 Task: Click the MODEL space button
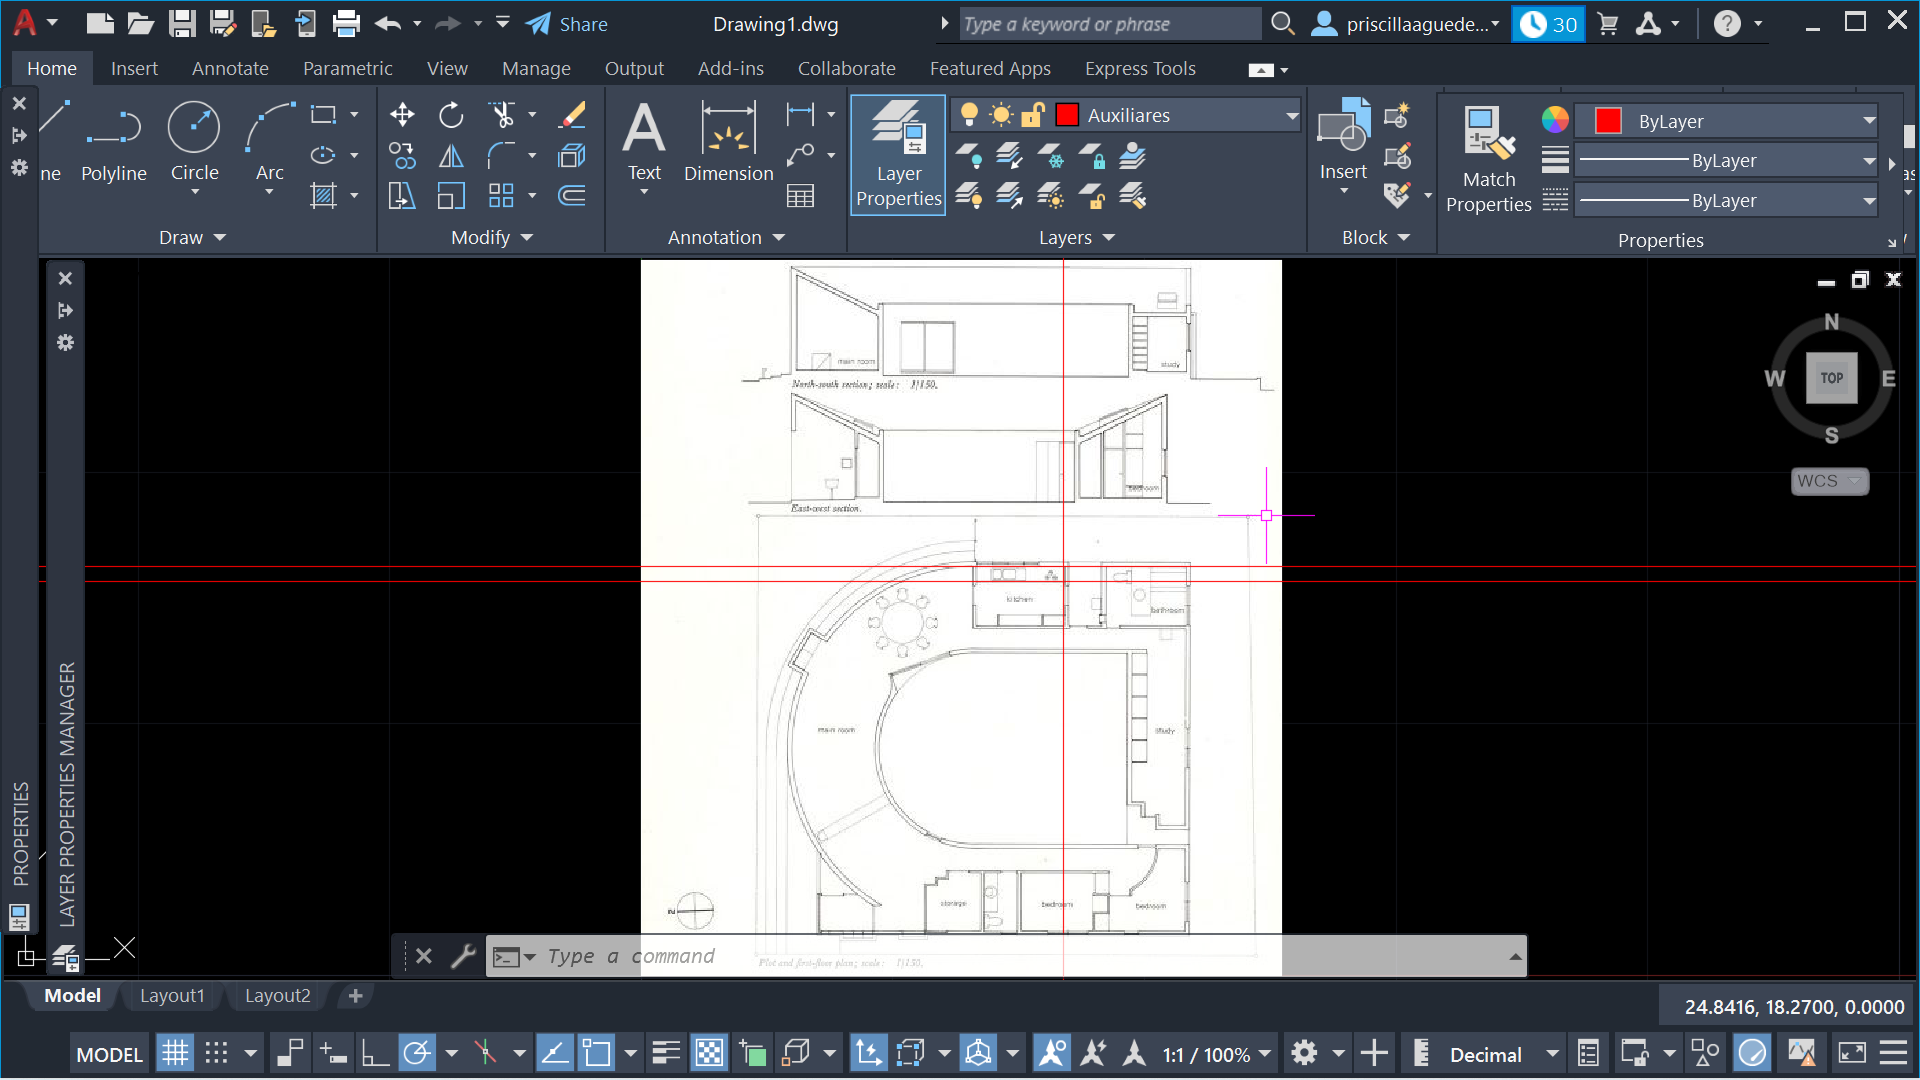(110, 1054)
